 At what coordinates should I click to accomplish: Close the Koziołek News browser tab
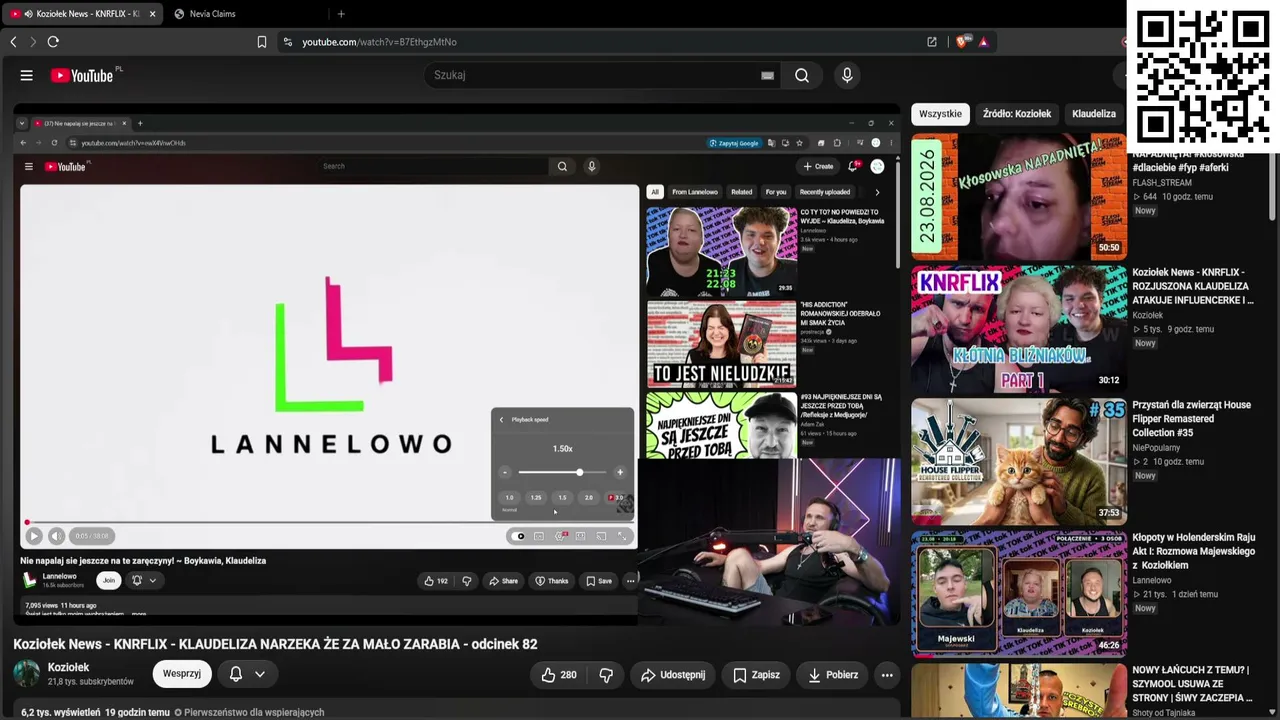coord(152,14)
